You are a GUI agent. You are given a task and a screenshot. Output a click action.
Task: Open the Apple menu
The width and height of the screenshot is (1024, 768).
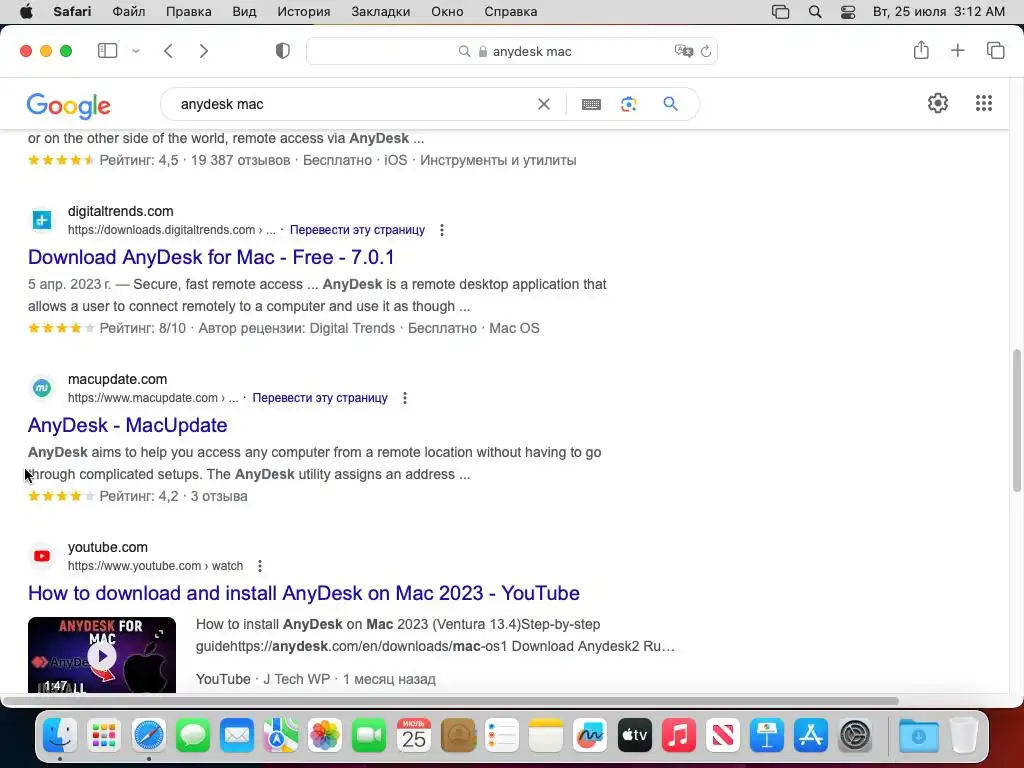[x=26, y=12]
